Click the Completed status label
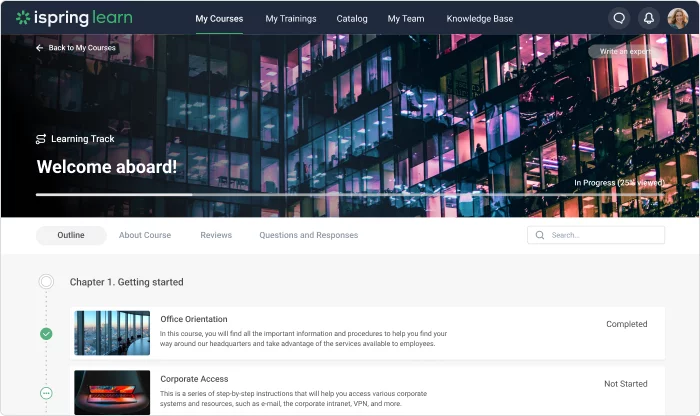 (626, 324)
